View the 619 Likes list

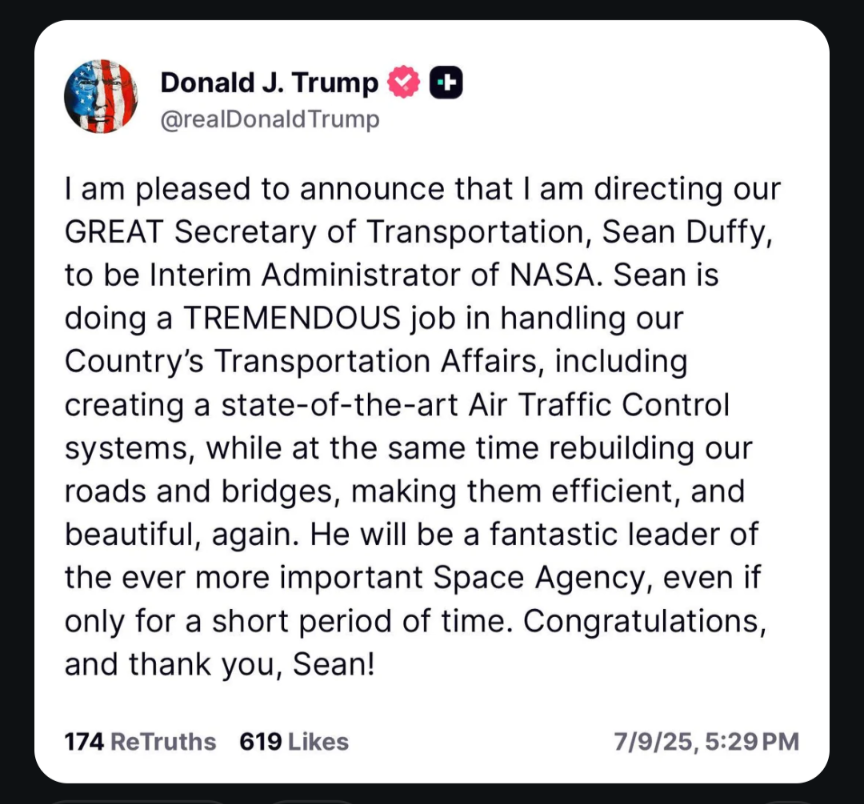pyautogui.click(x=294, y=742)
